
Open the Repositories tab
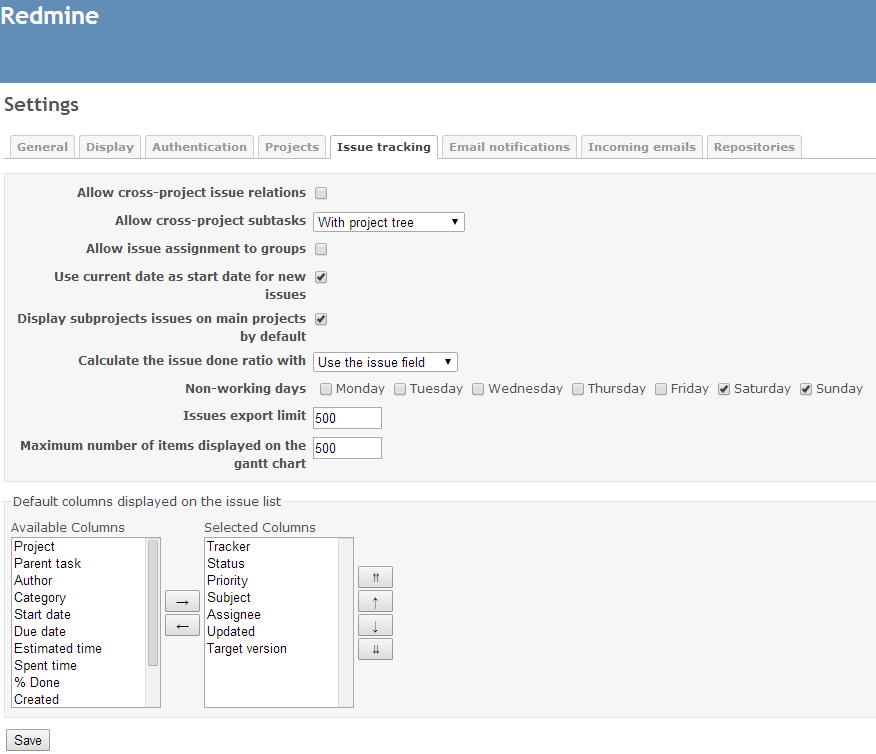tap(754, 147)
